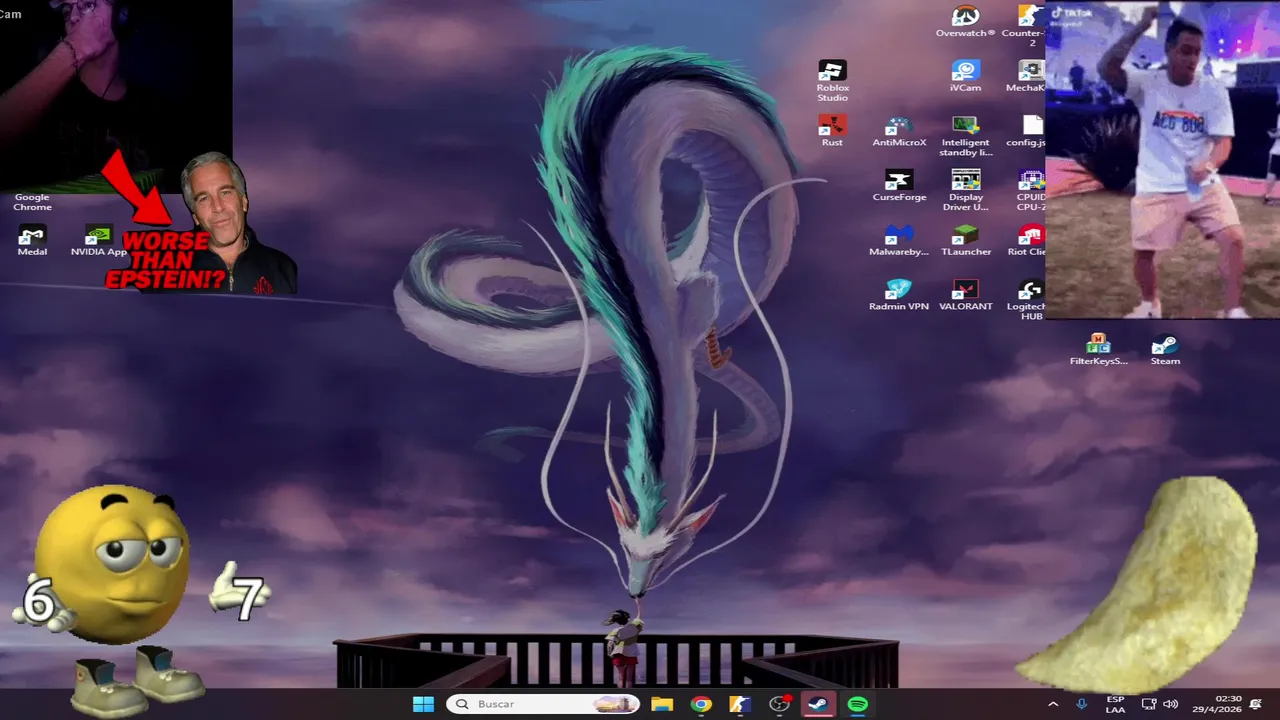1280x720 pixels.
Task: Click the TikTok video overlay
Action: click(x=1162, y=160)
